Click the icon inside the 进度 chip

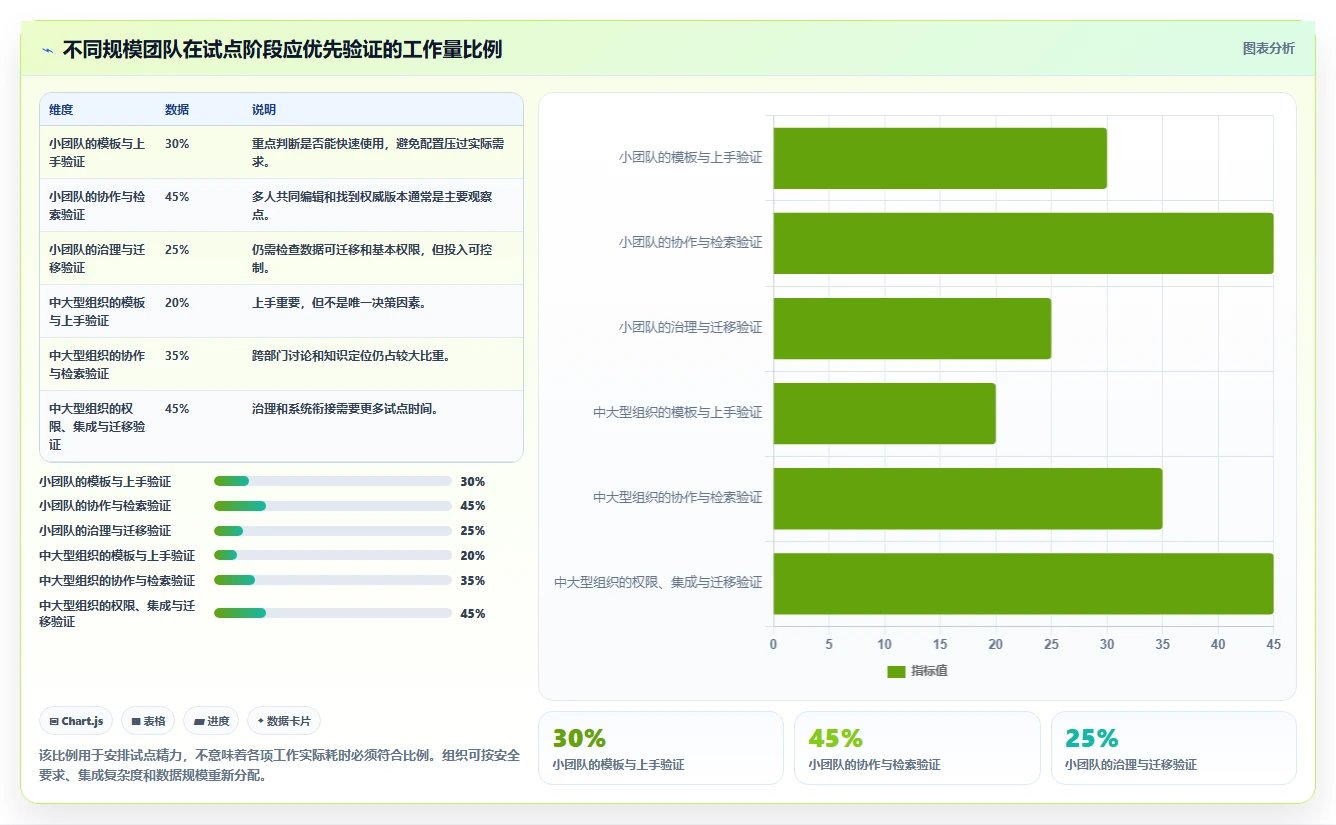(x=199, y=721)
